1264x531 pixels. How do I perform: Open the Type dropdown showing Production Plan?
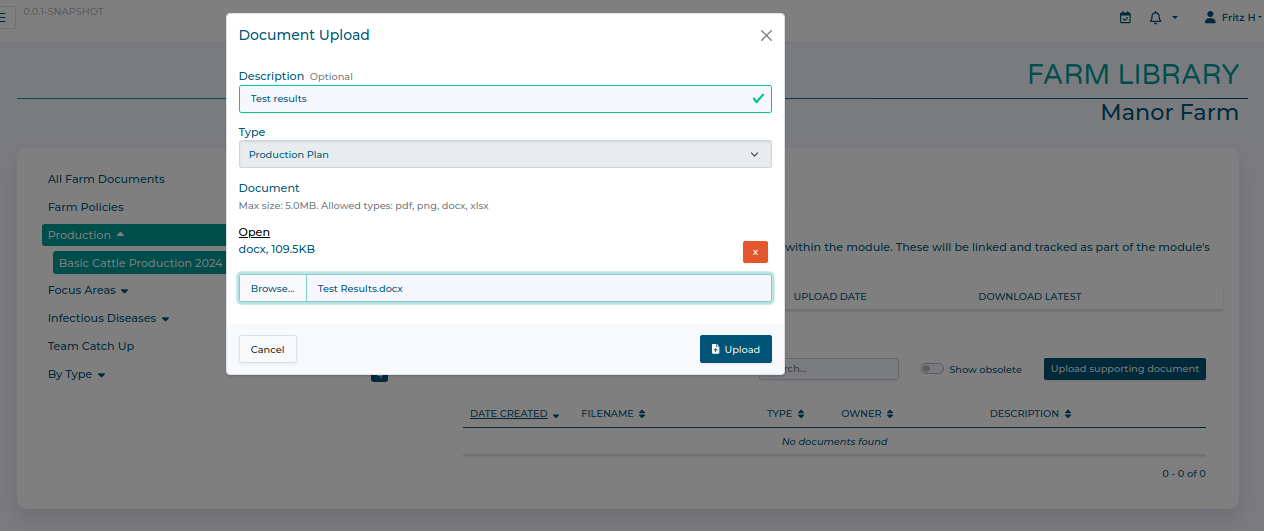[x=504, y=154]
